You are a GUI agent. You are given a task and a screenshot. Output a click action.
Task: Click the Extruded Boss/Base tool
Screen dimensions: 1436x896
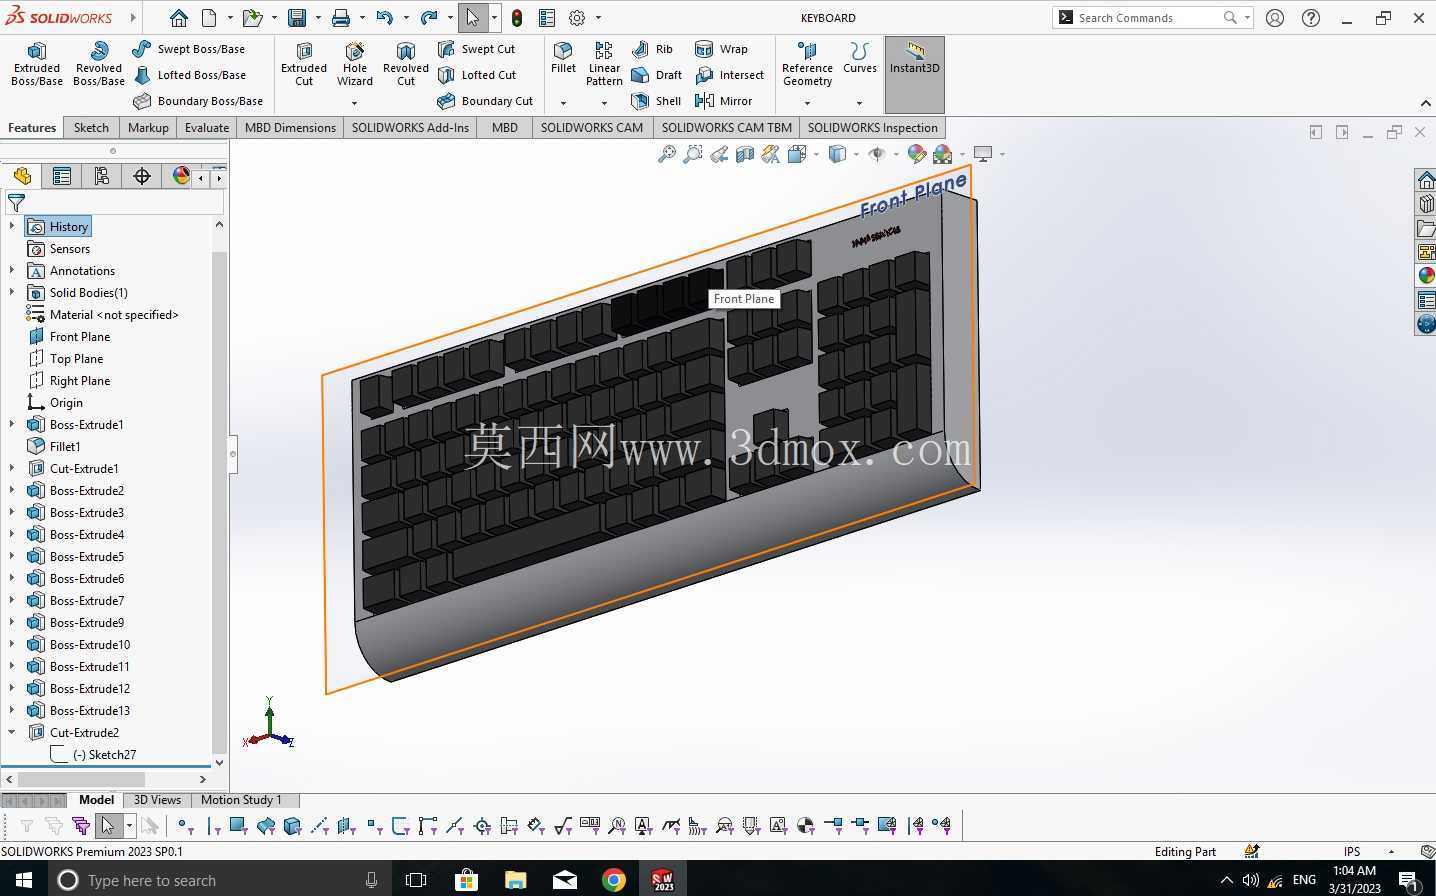click(37, 64)
